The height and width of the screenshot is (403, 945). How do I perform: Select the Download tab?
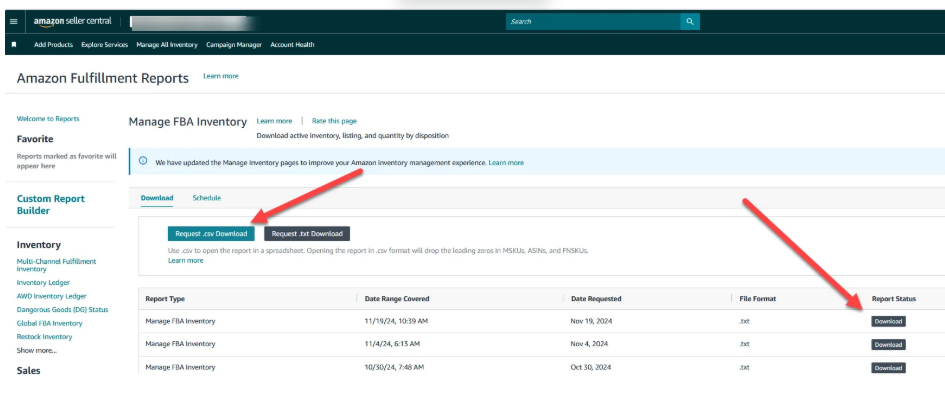tap(157, 198)
